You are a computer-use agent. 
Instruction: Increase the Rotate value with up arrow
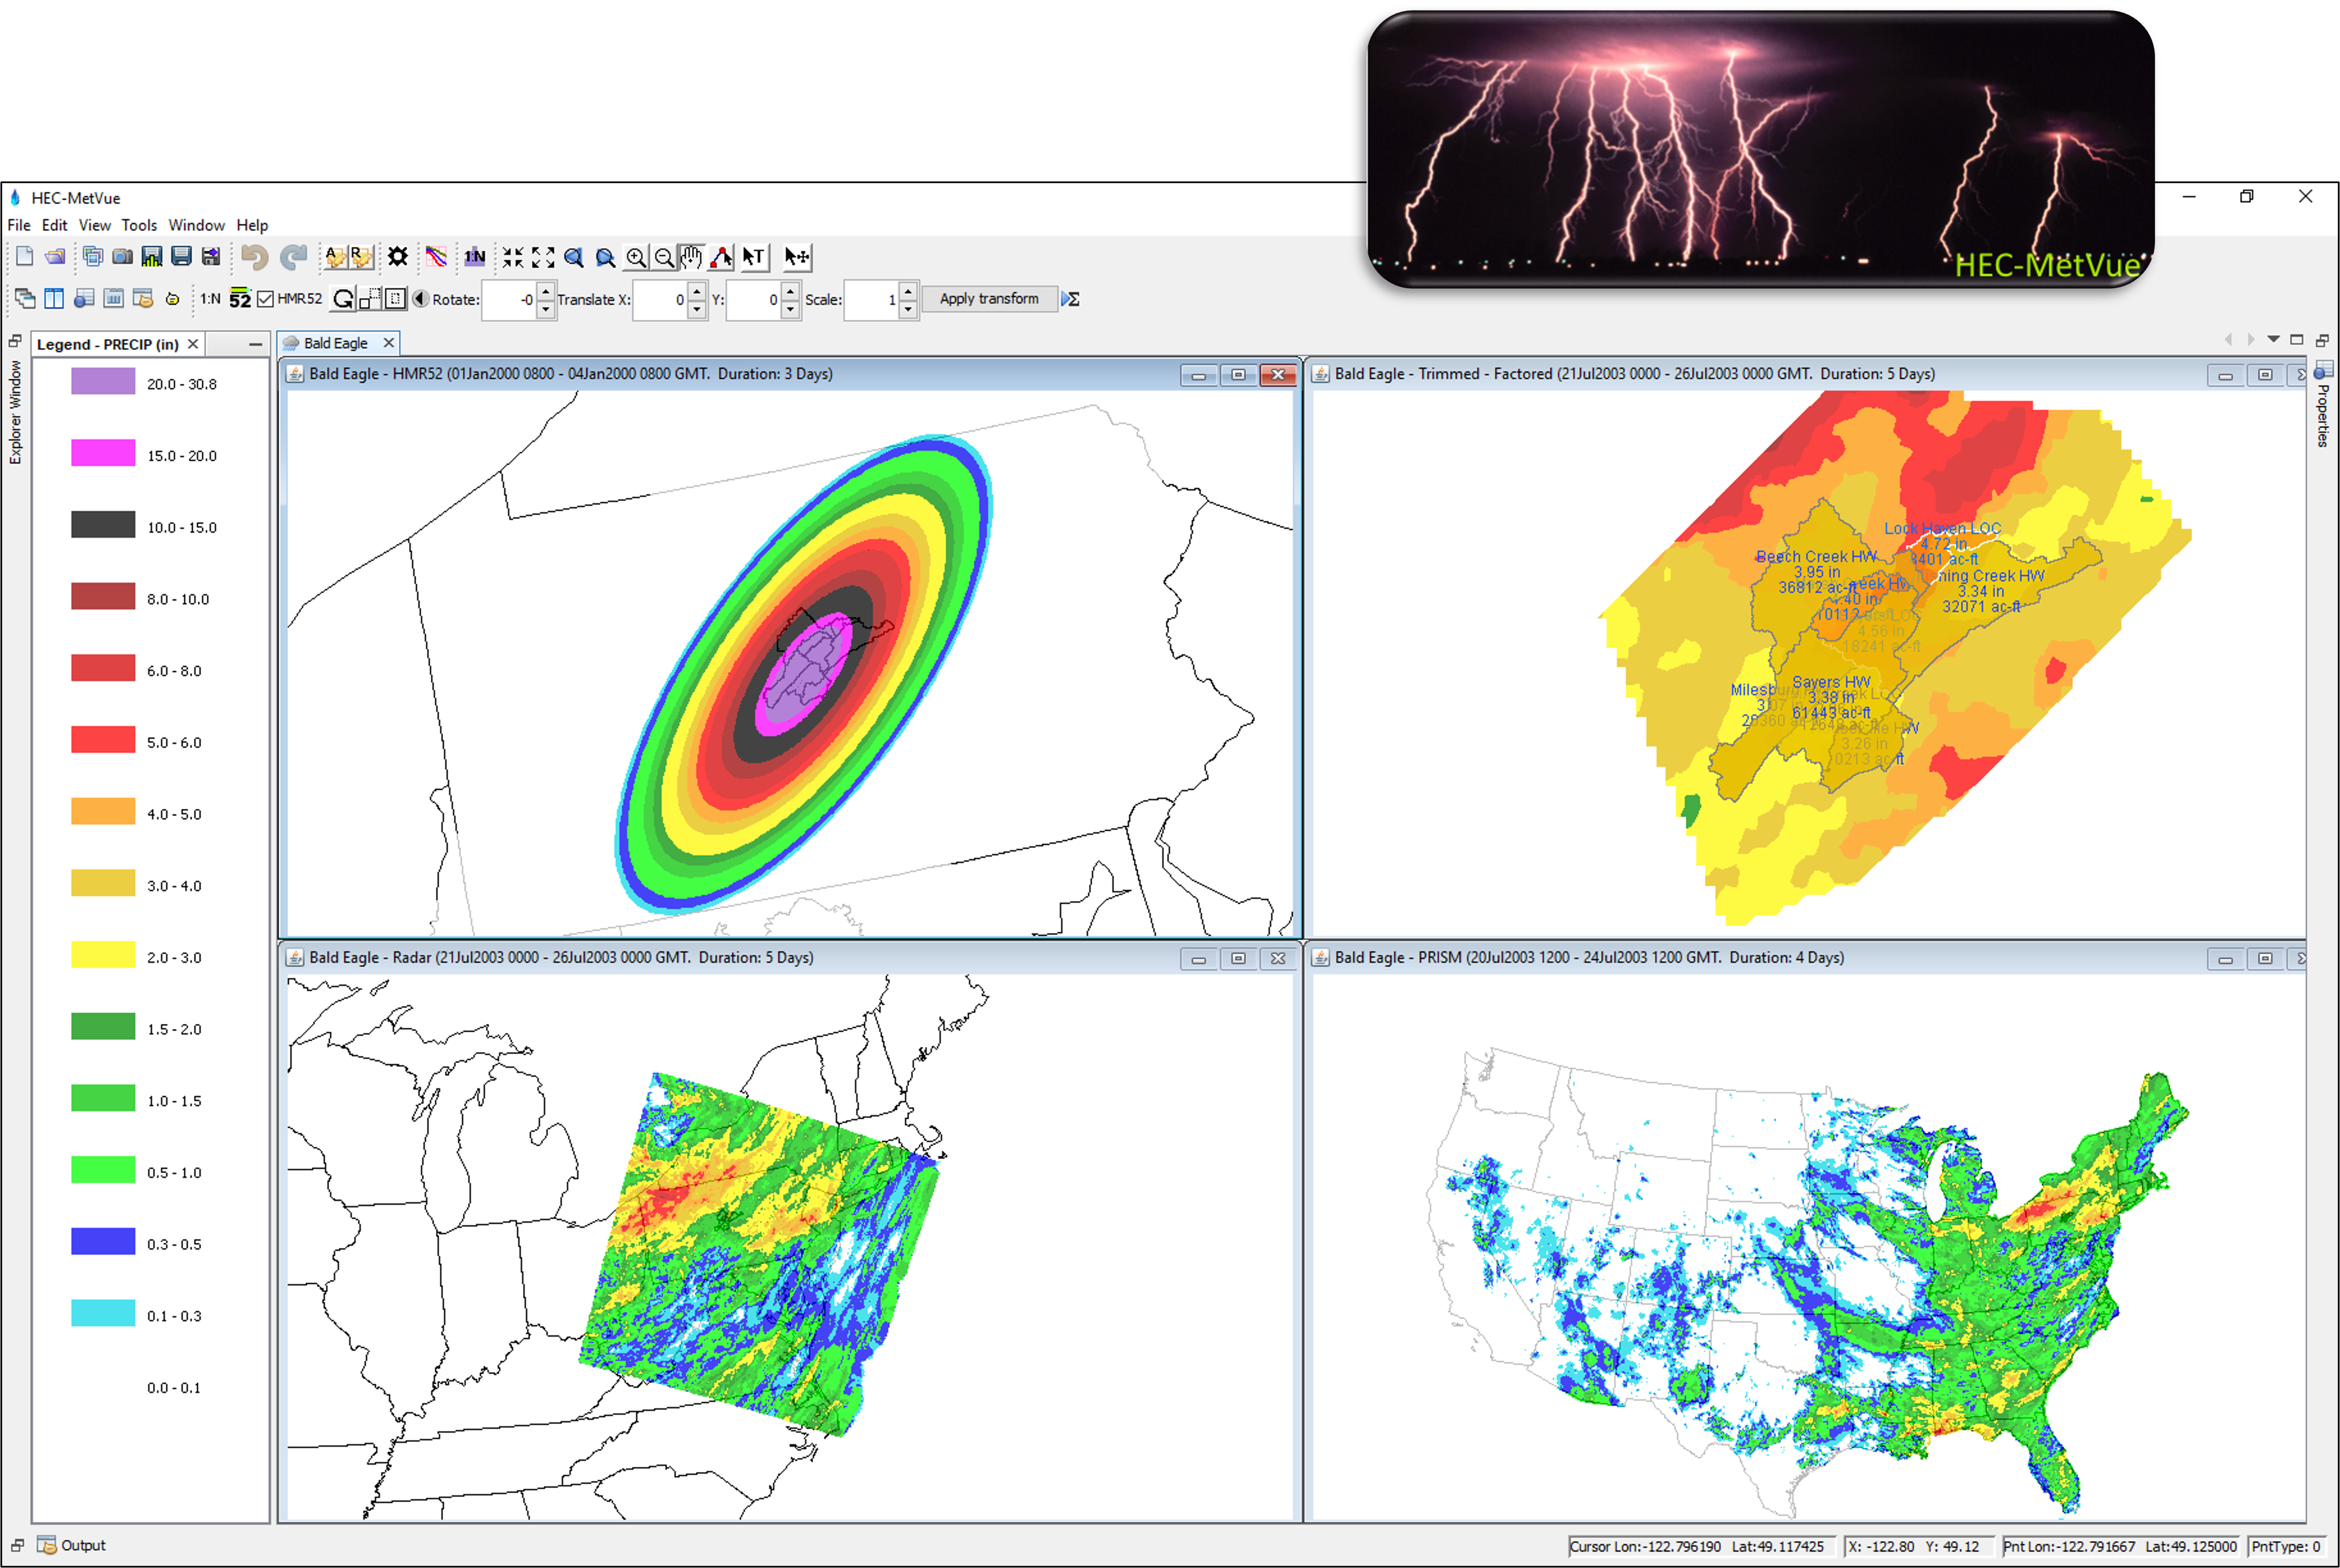(x=546, y=291)
